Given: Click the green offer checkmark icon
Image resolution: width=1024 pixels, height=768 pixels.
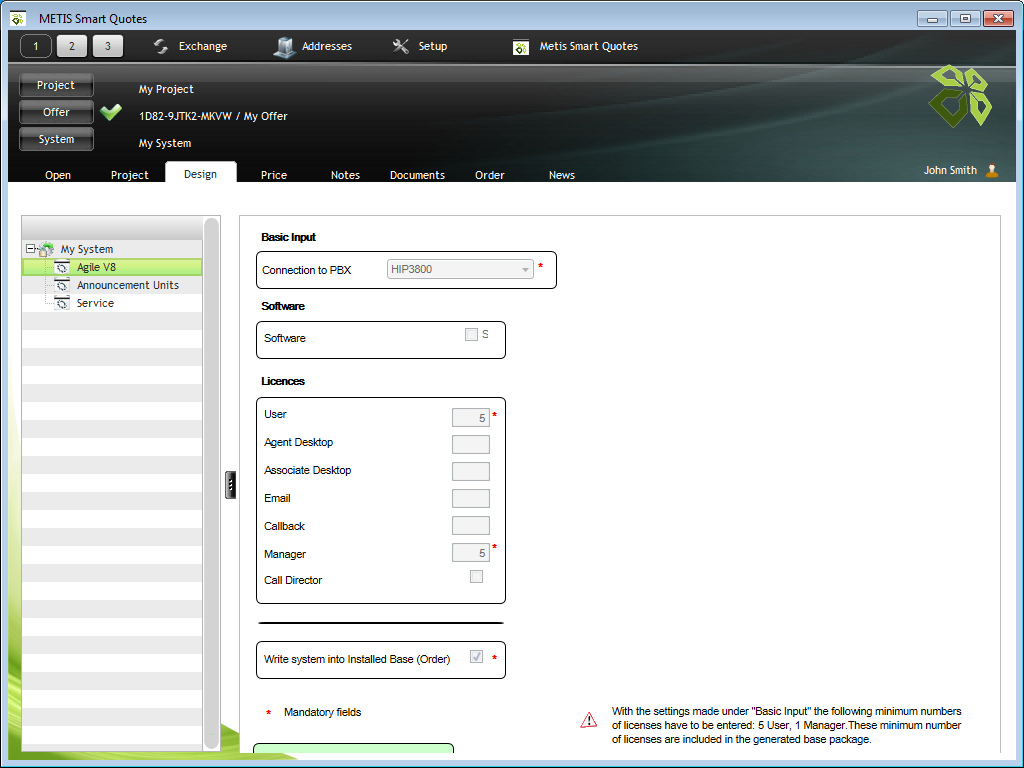Looking at the screenshot, I should (111, 112).
